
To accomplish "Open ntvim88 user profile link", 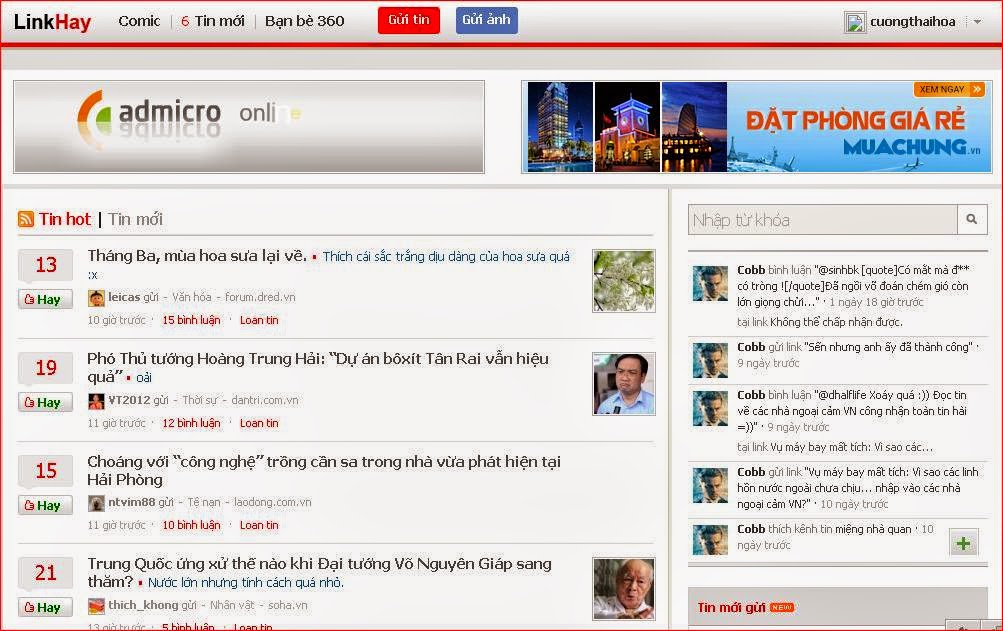I will [x=132, y=502].
